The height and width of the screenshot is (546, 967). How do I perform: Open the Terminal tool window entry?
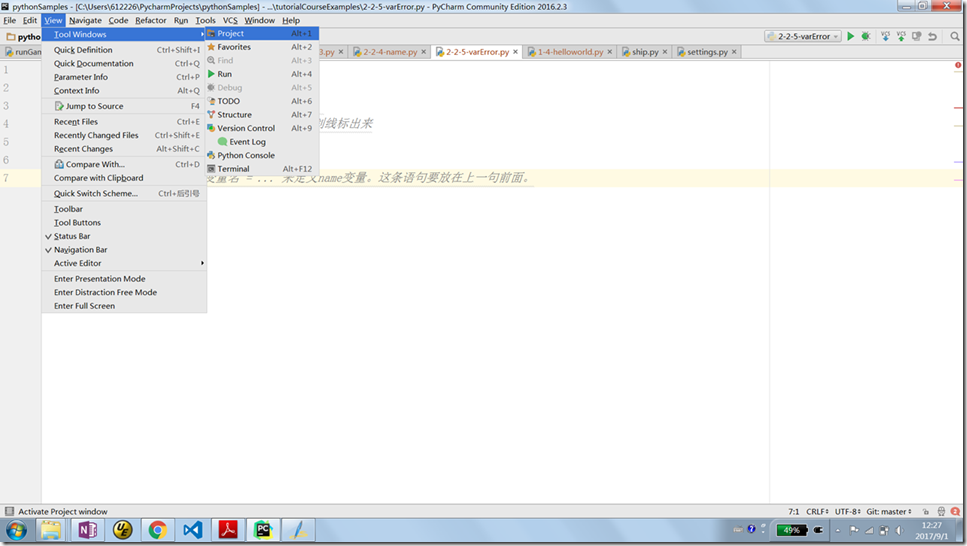[x=263, y=169]
